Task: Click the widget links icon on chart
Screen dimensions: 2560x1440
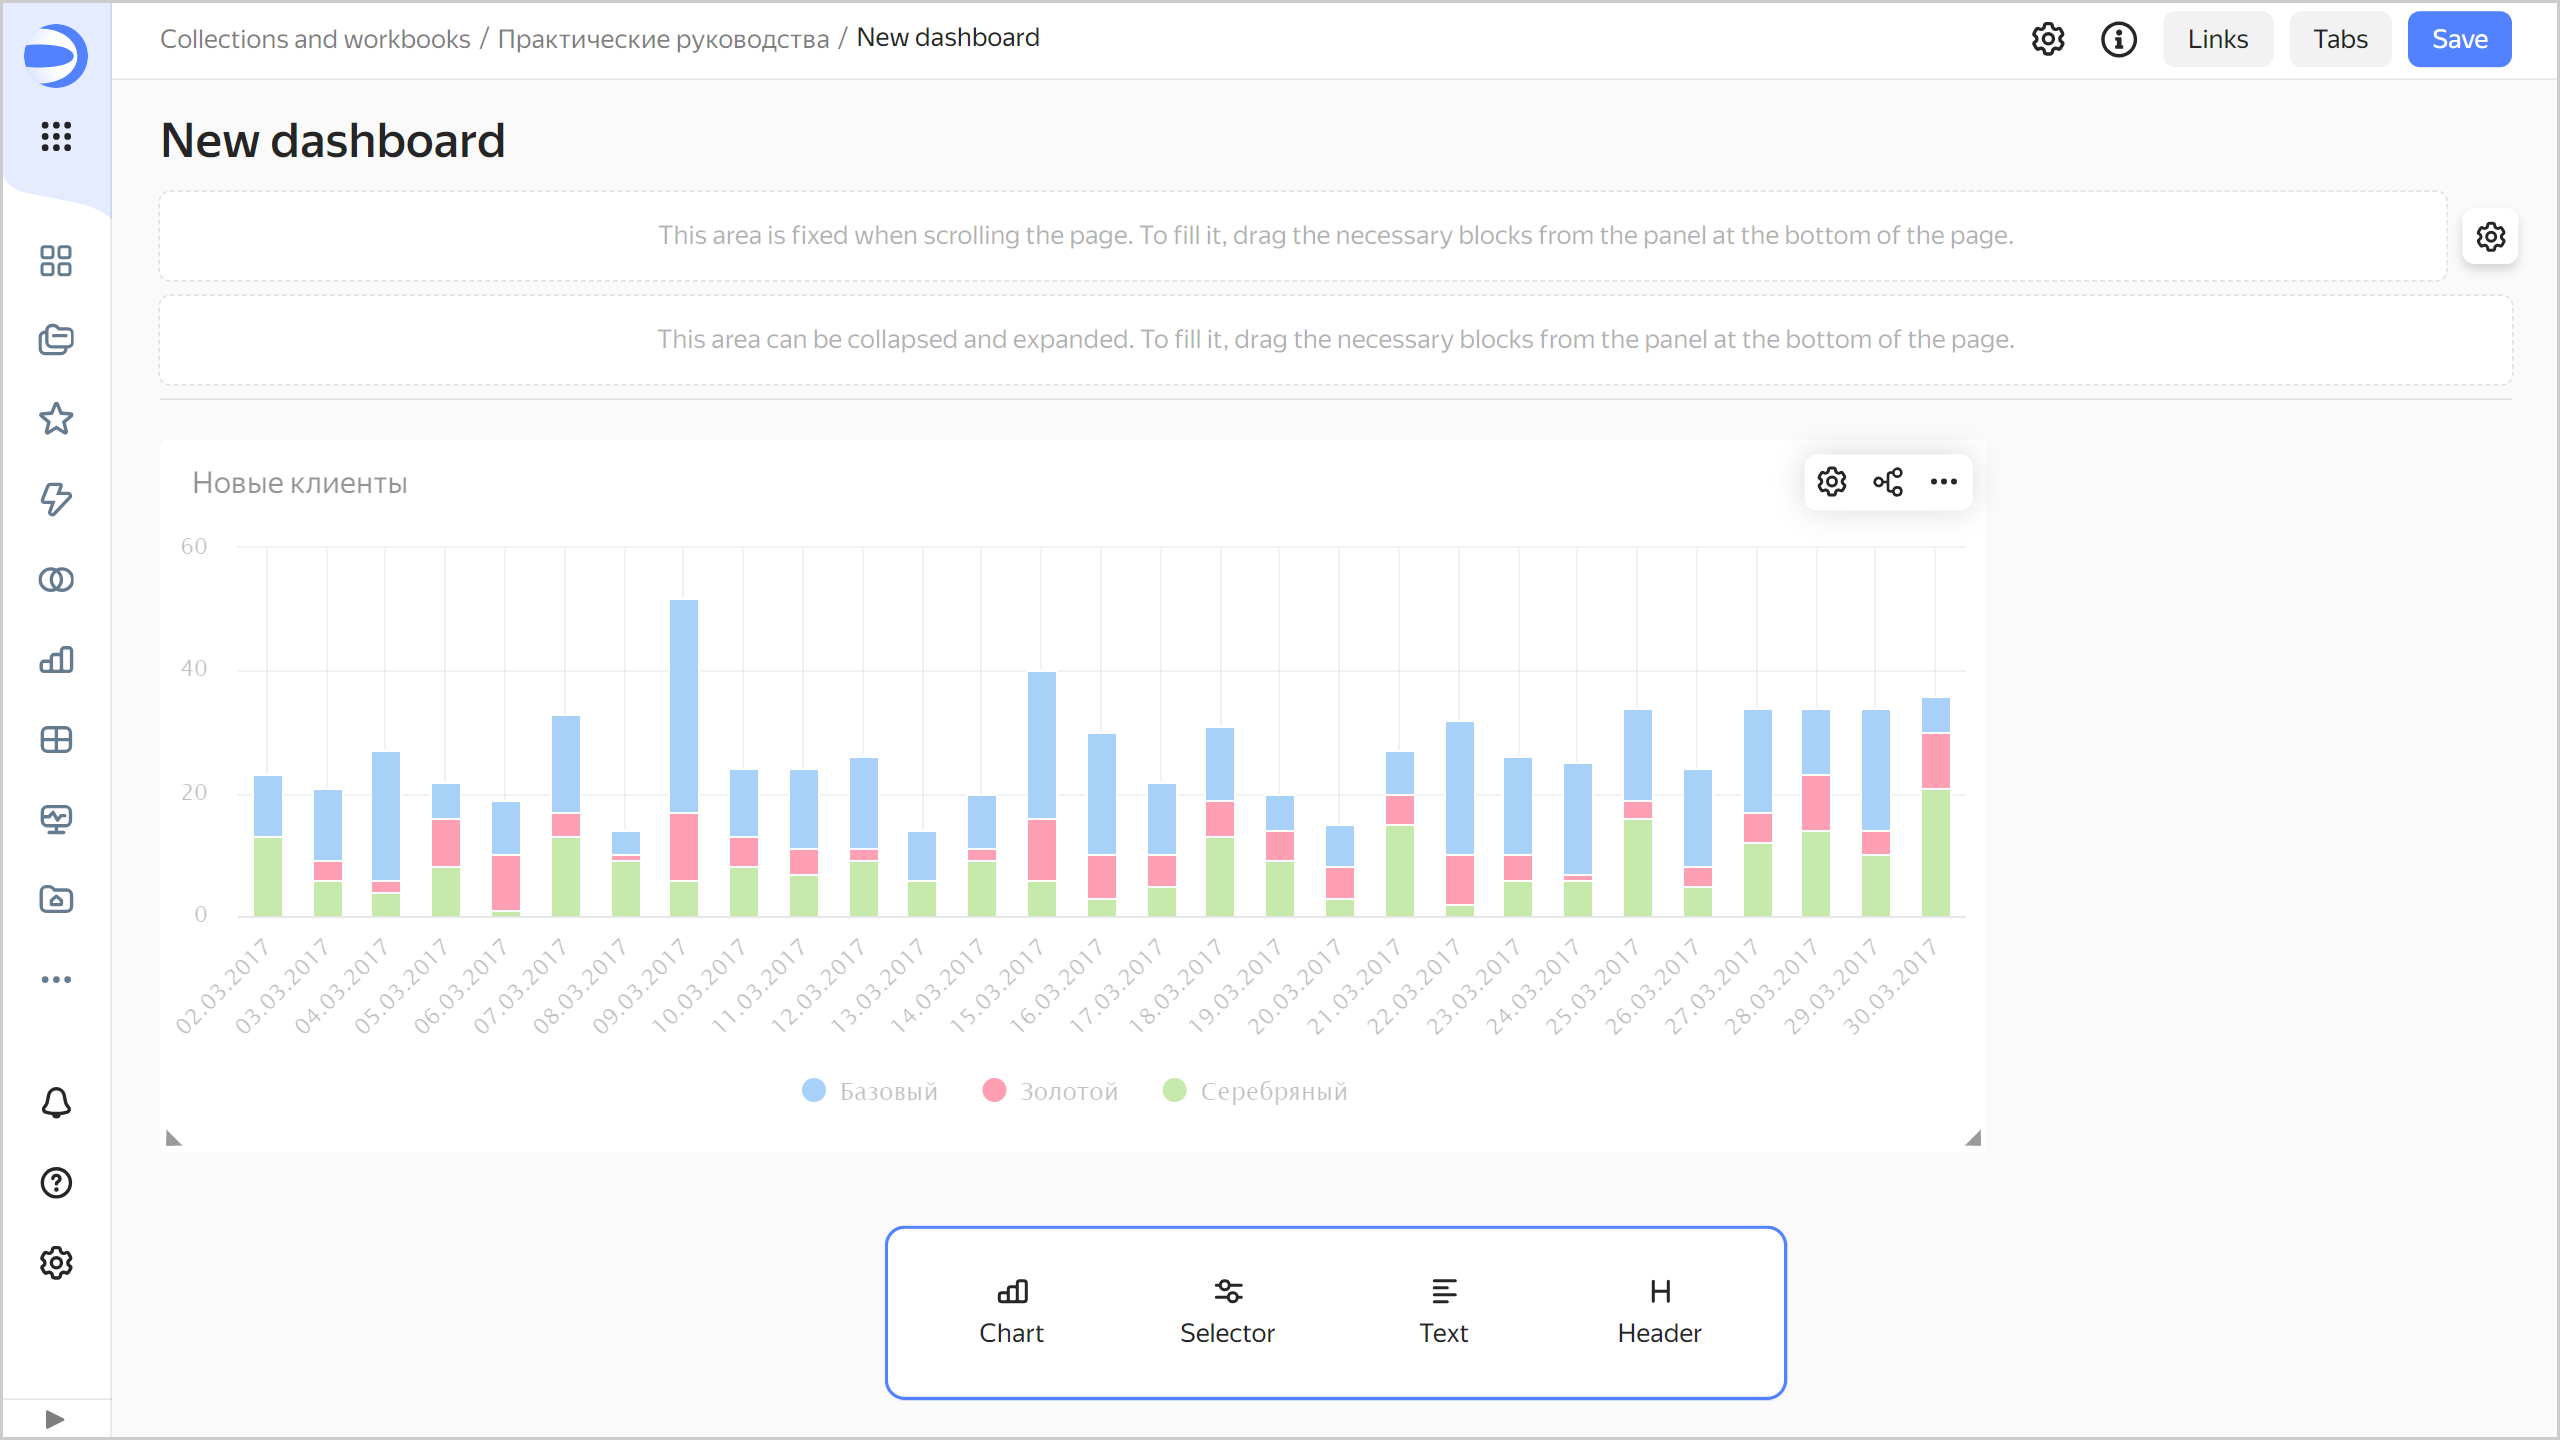Action: pyautogui.click(x=1888, y=482)
